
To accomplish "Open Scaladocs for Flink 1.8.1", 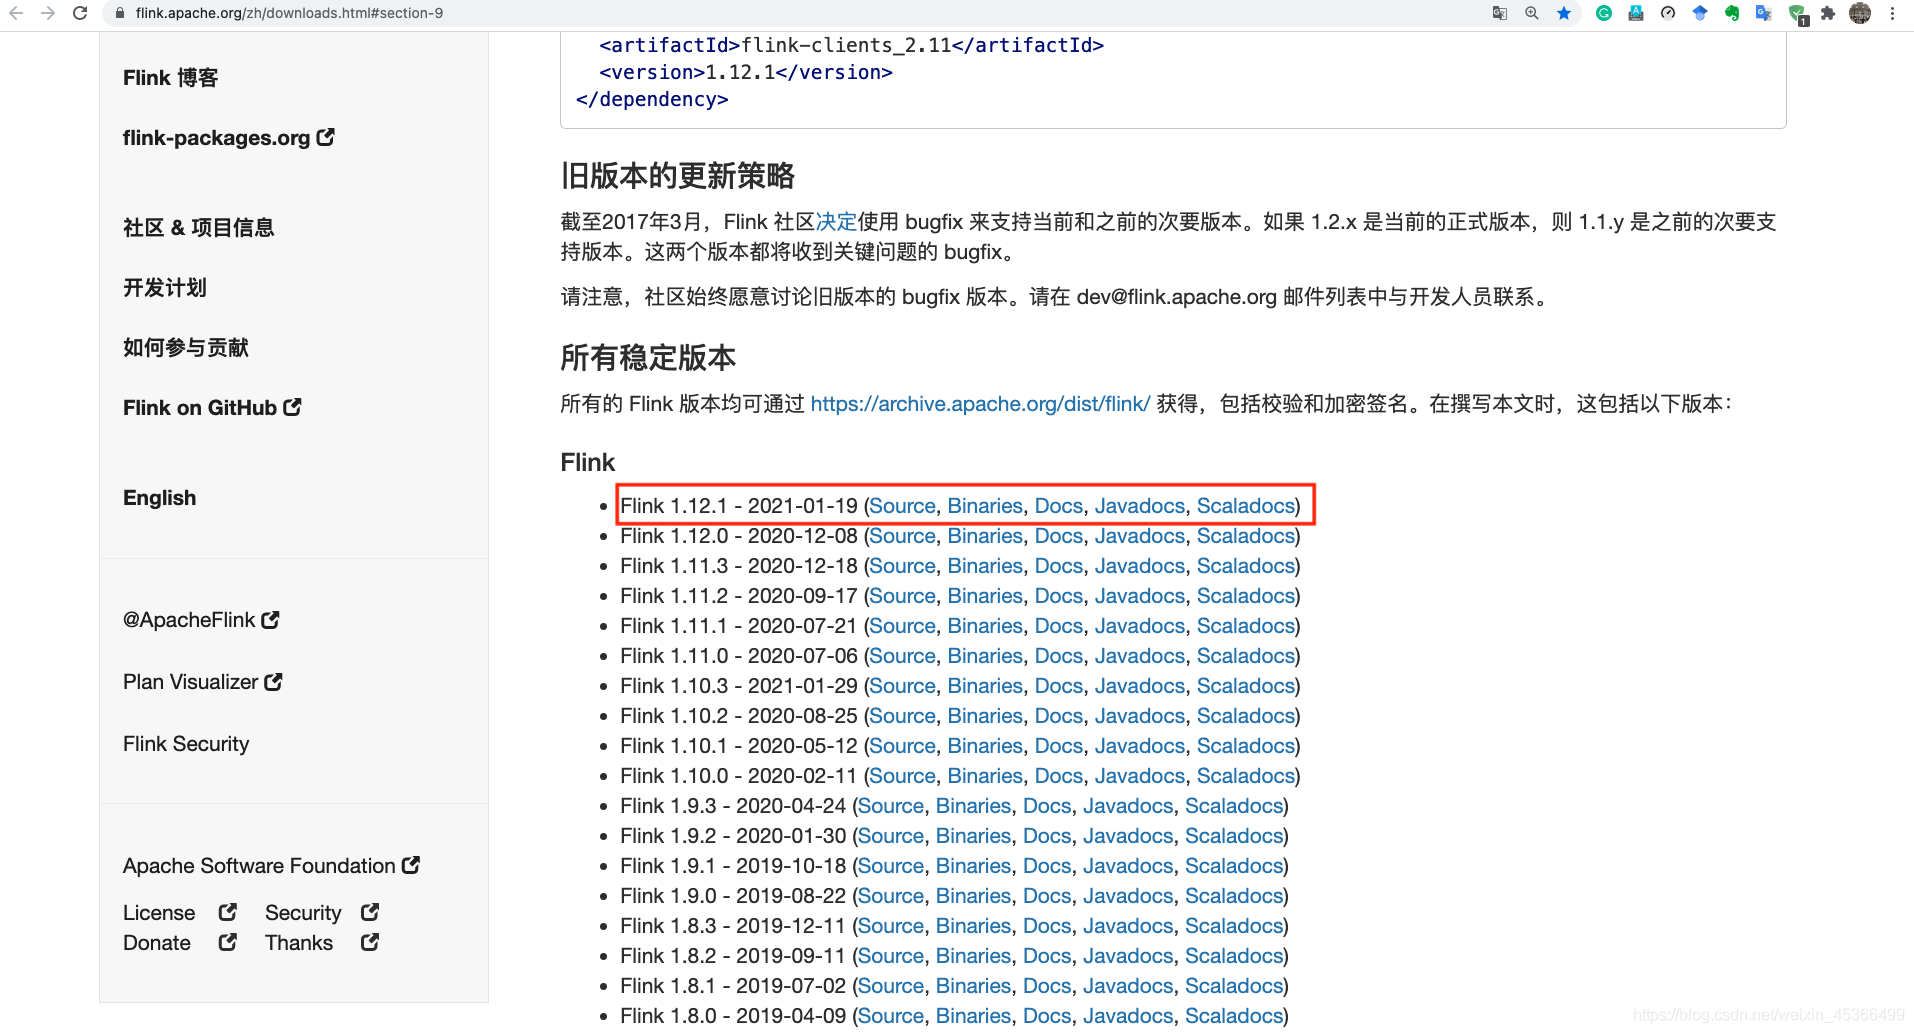I will [1234, 986].
